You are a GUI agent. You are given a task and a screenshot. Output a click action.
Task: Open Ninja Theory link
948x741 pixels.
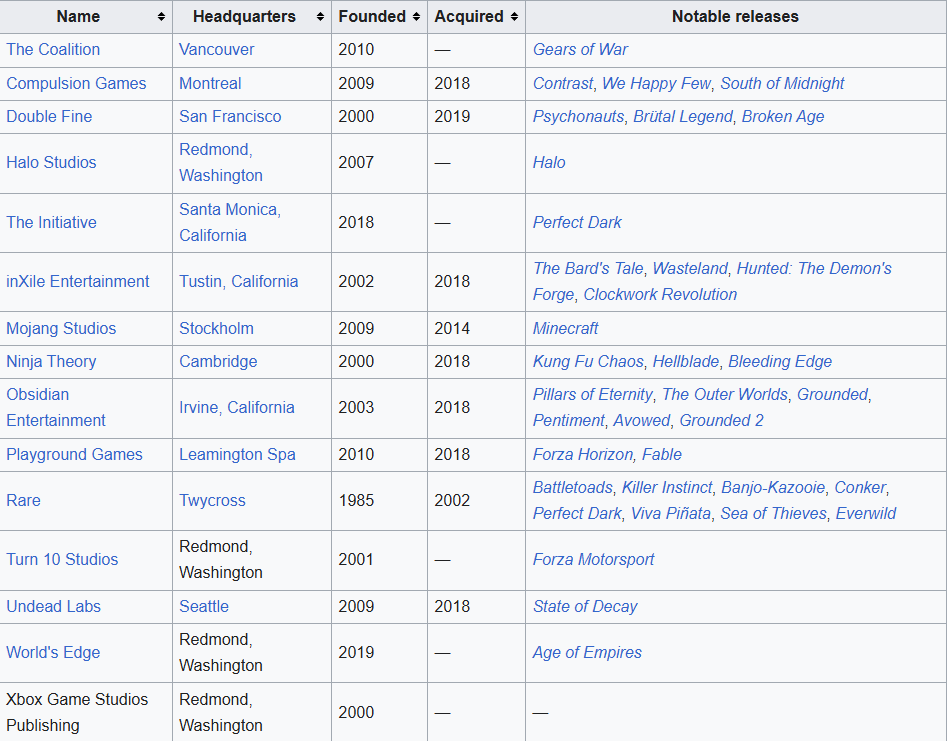(51, 361)
